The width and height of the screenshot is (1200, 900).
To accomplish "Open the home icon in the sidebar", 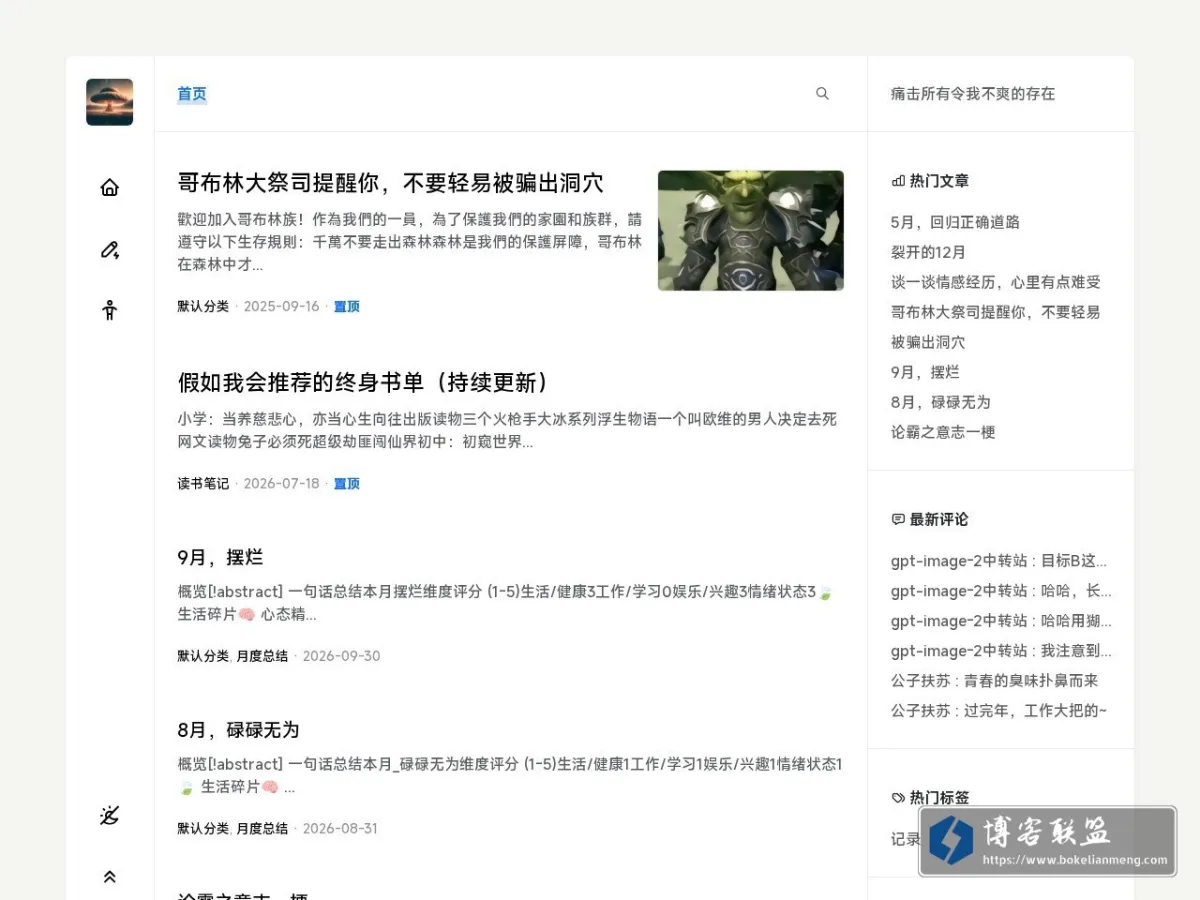I will click(x=110, y=187).
